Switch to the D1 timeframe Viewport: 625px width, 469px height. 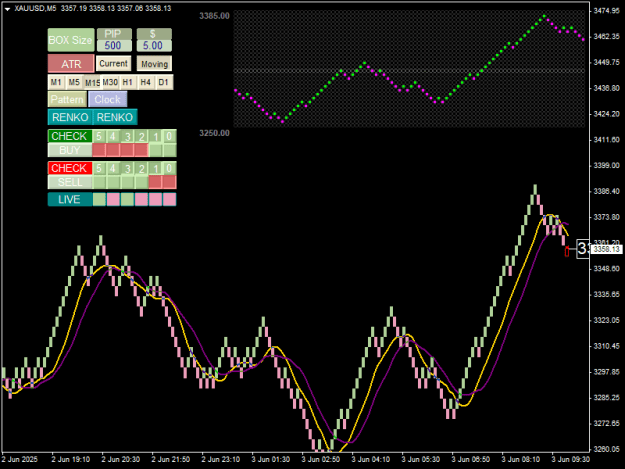(164, 82)
